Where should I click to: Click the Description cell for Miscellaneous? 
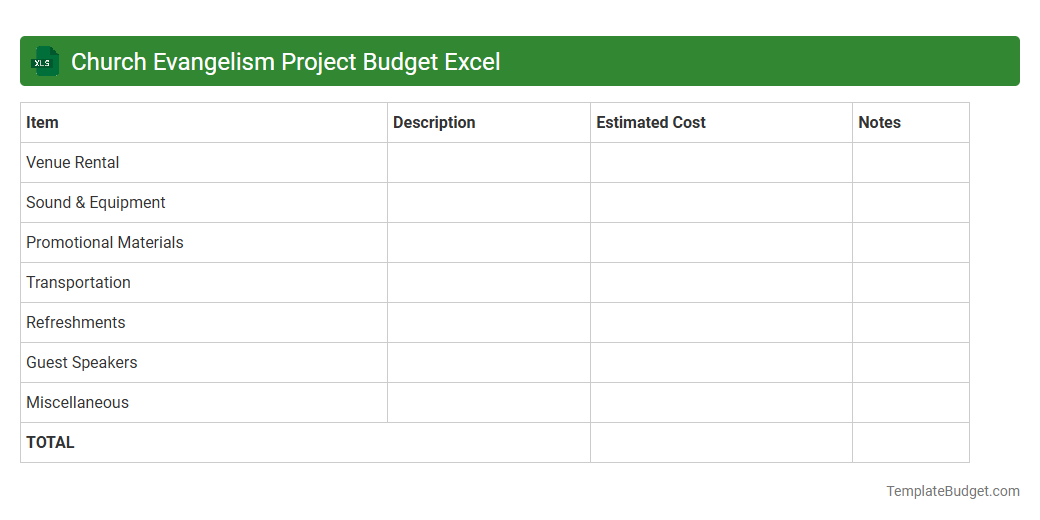coord(489,403)
